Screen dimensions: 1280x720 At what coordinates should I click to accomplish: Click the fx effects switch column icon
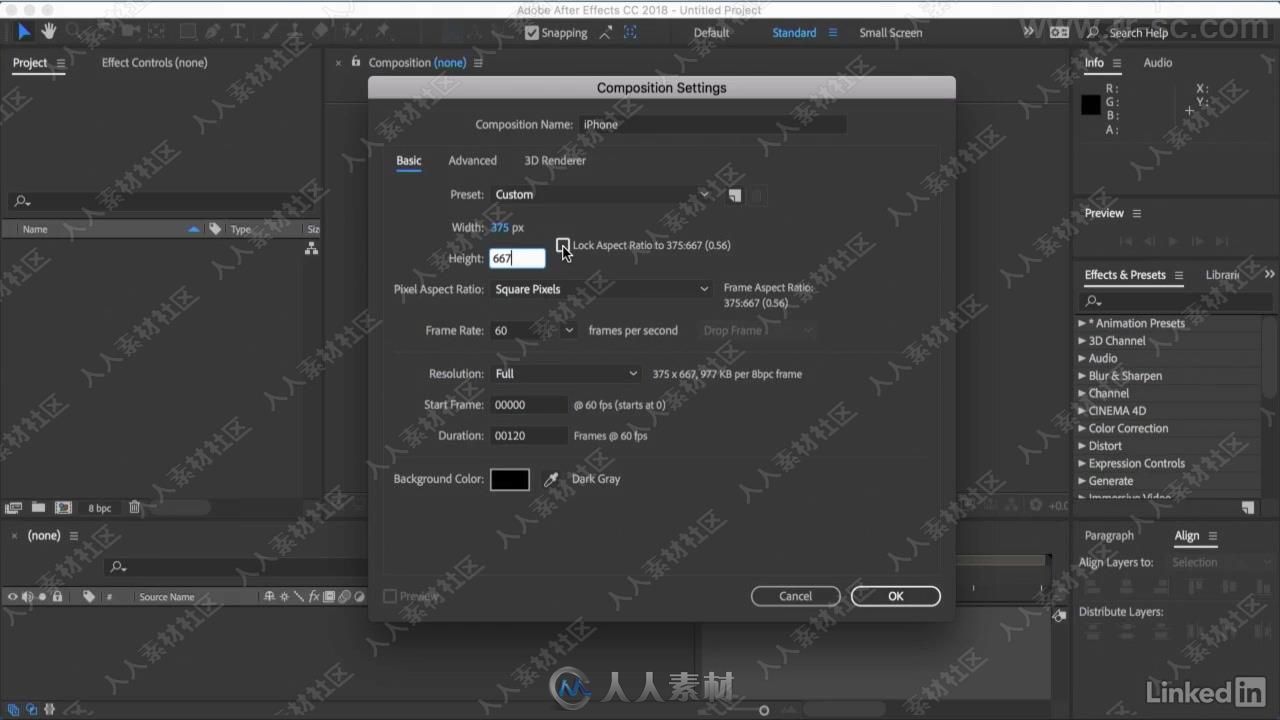314,597
